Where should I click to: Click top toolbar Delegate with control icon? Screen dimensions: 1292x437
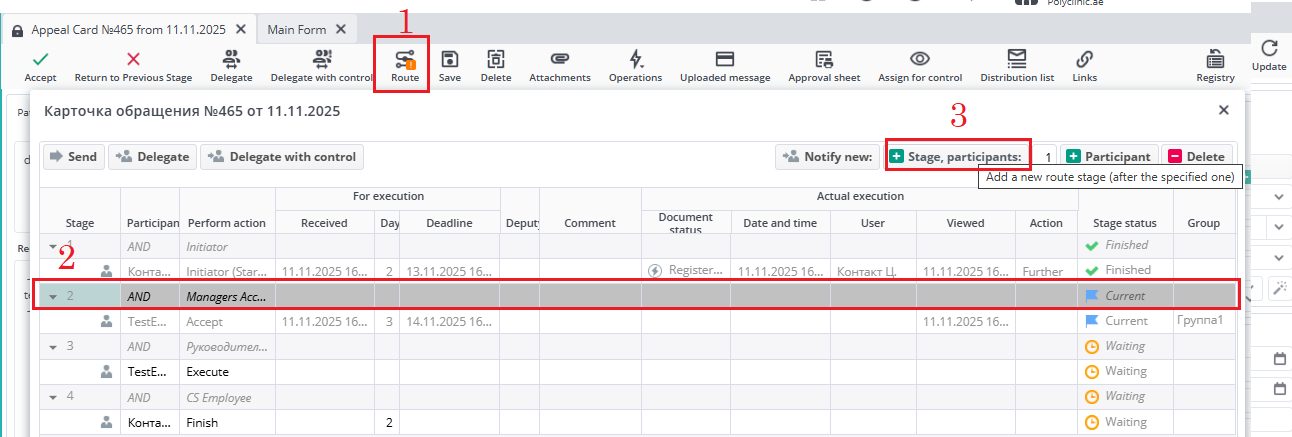322,59
